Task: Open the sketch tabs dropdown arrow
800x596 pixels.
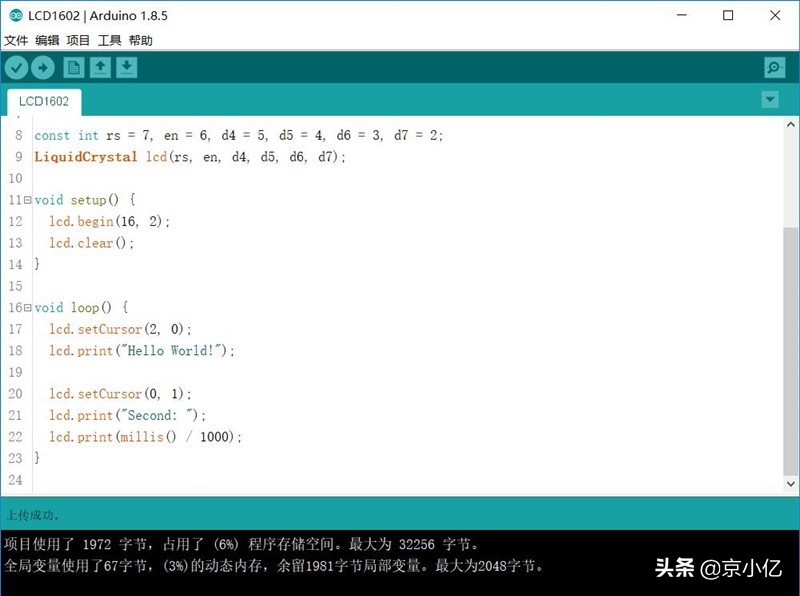Action: pyautogui.click(x=769, y=100)
